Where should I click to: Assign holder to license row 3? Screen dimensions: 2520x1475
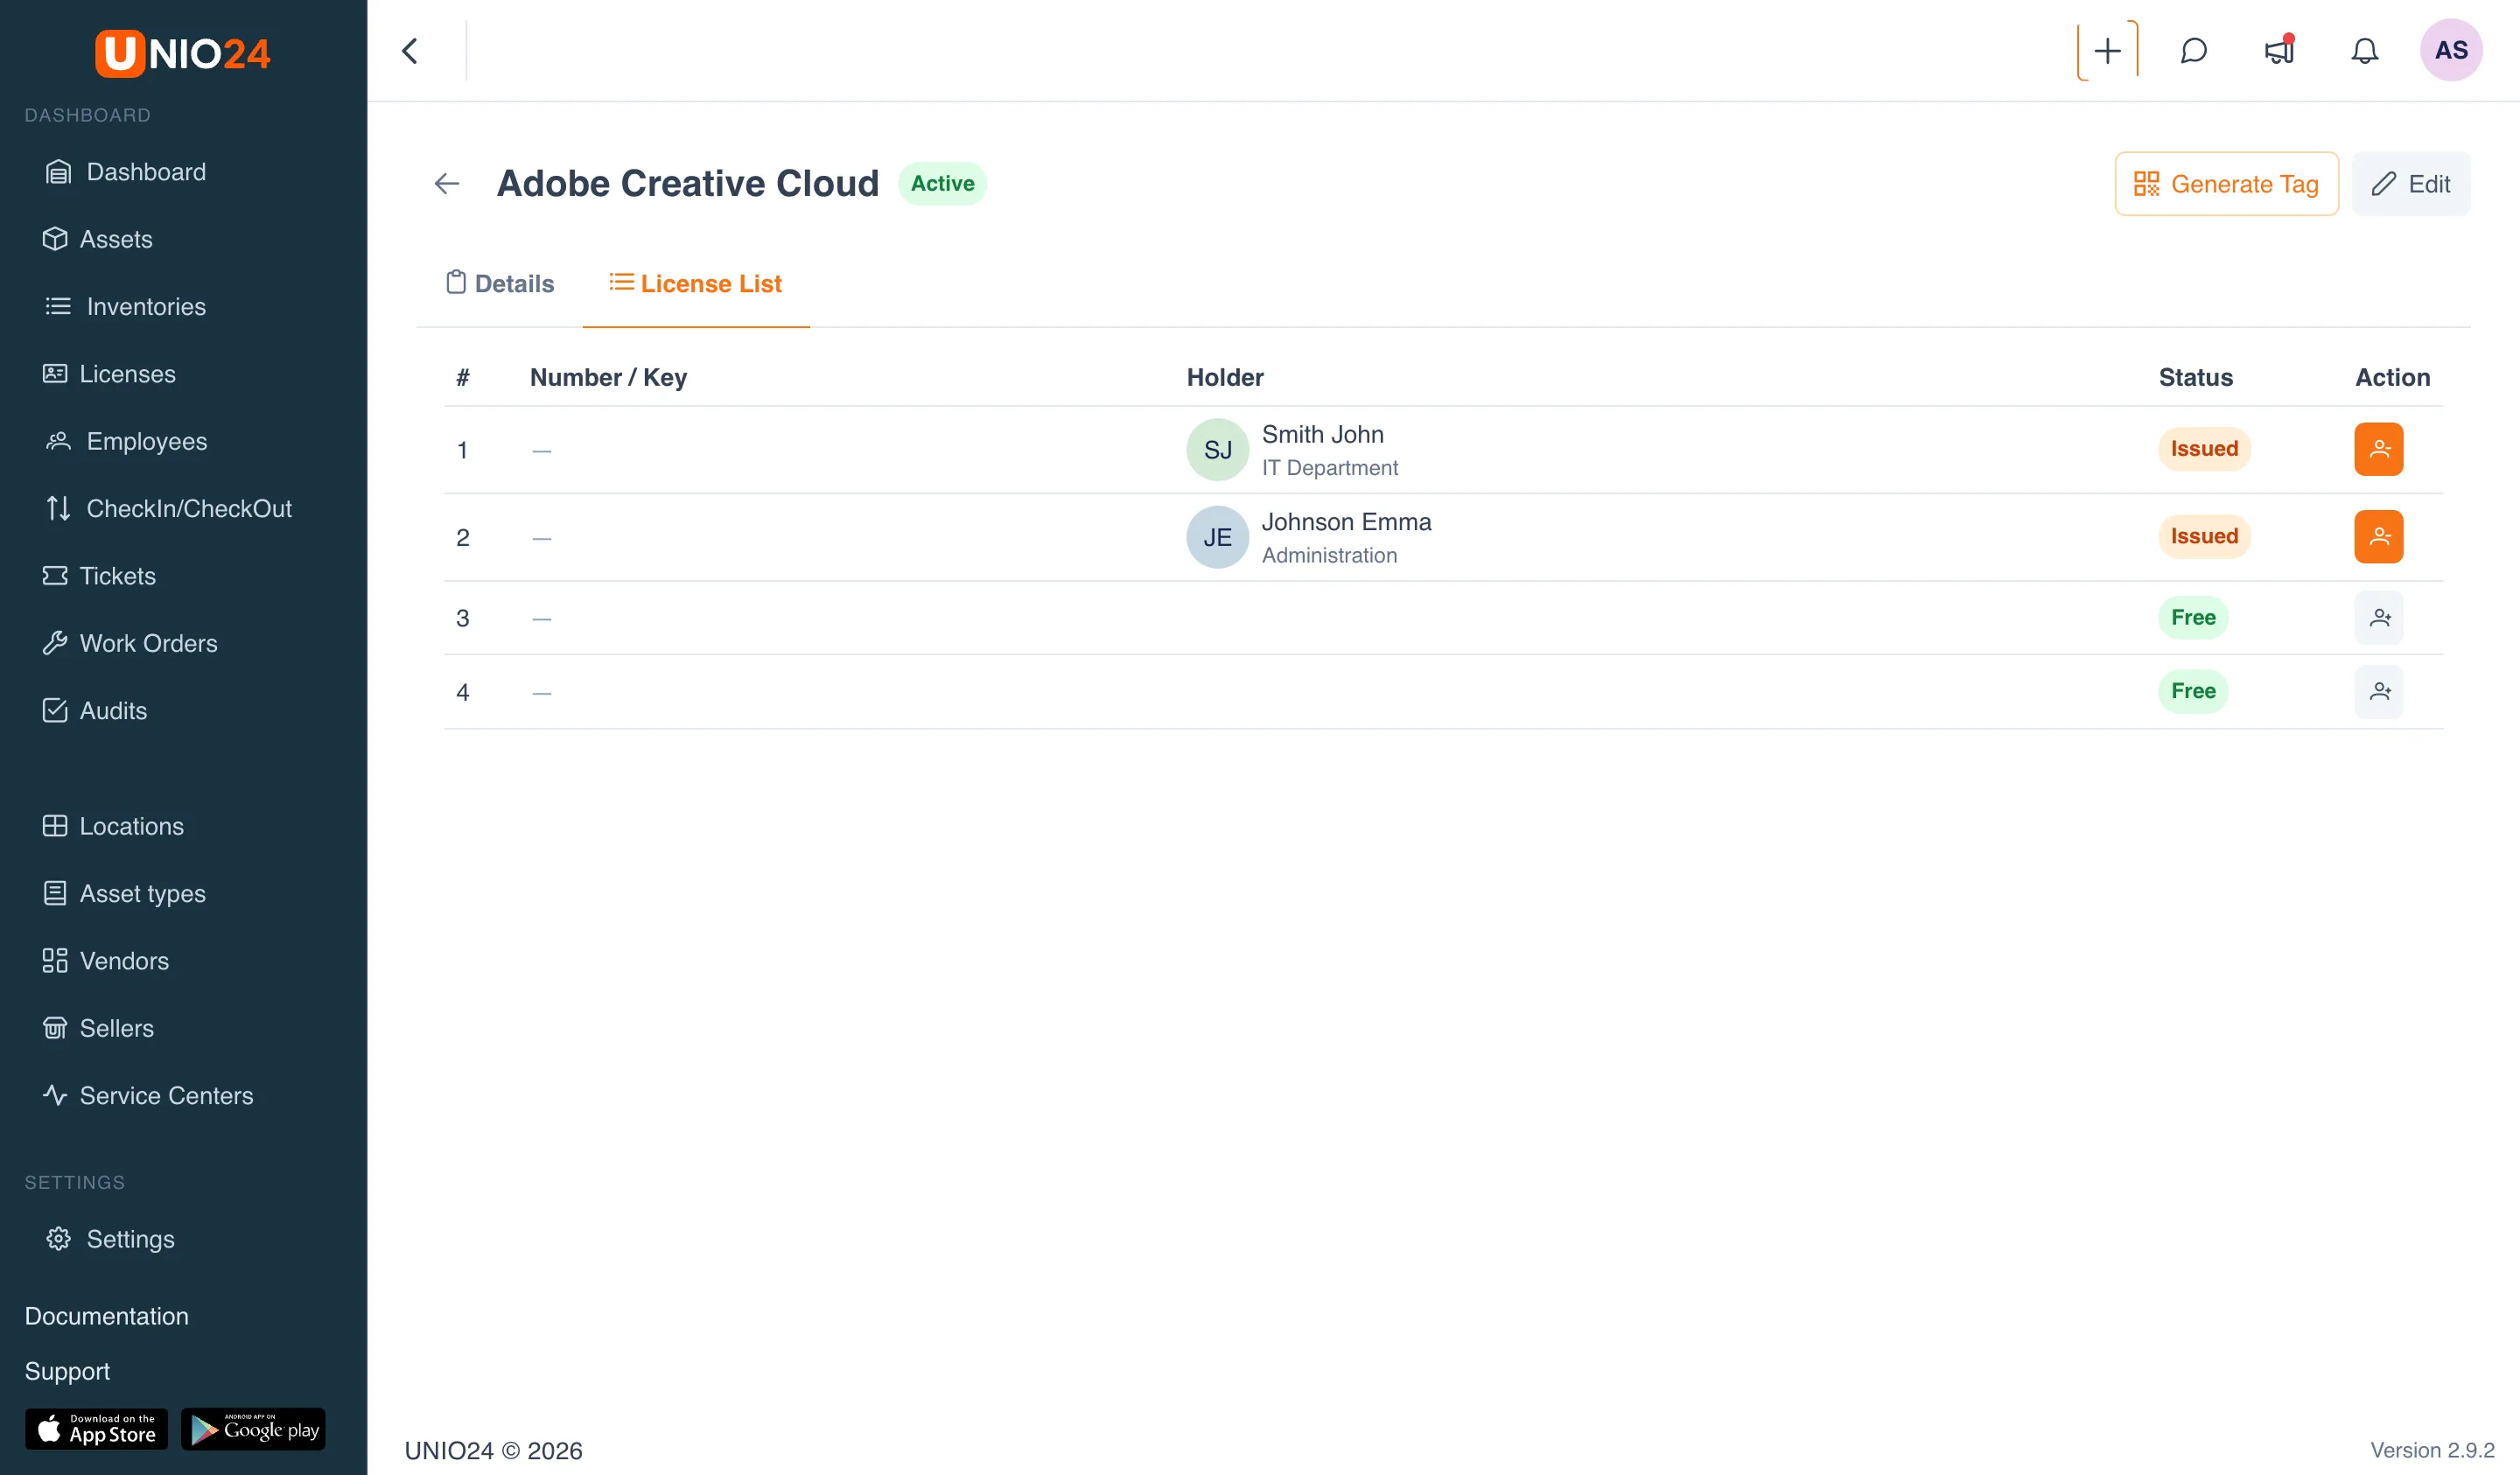tap(2378, 618)
